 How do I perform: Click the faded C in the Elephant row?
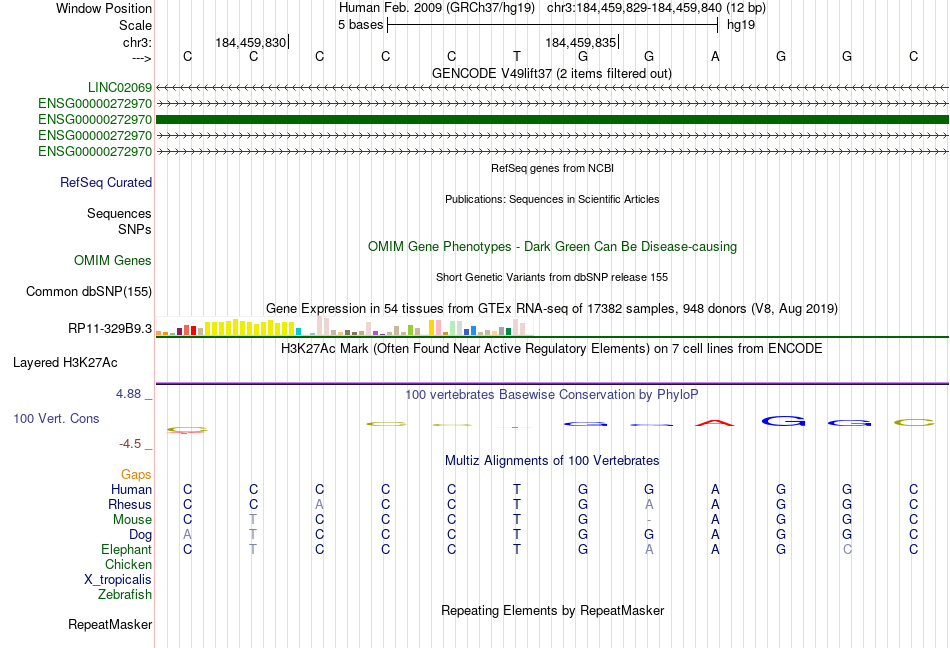[x=847, y=549]
